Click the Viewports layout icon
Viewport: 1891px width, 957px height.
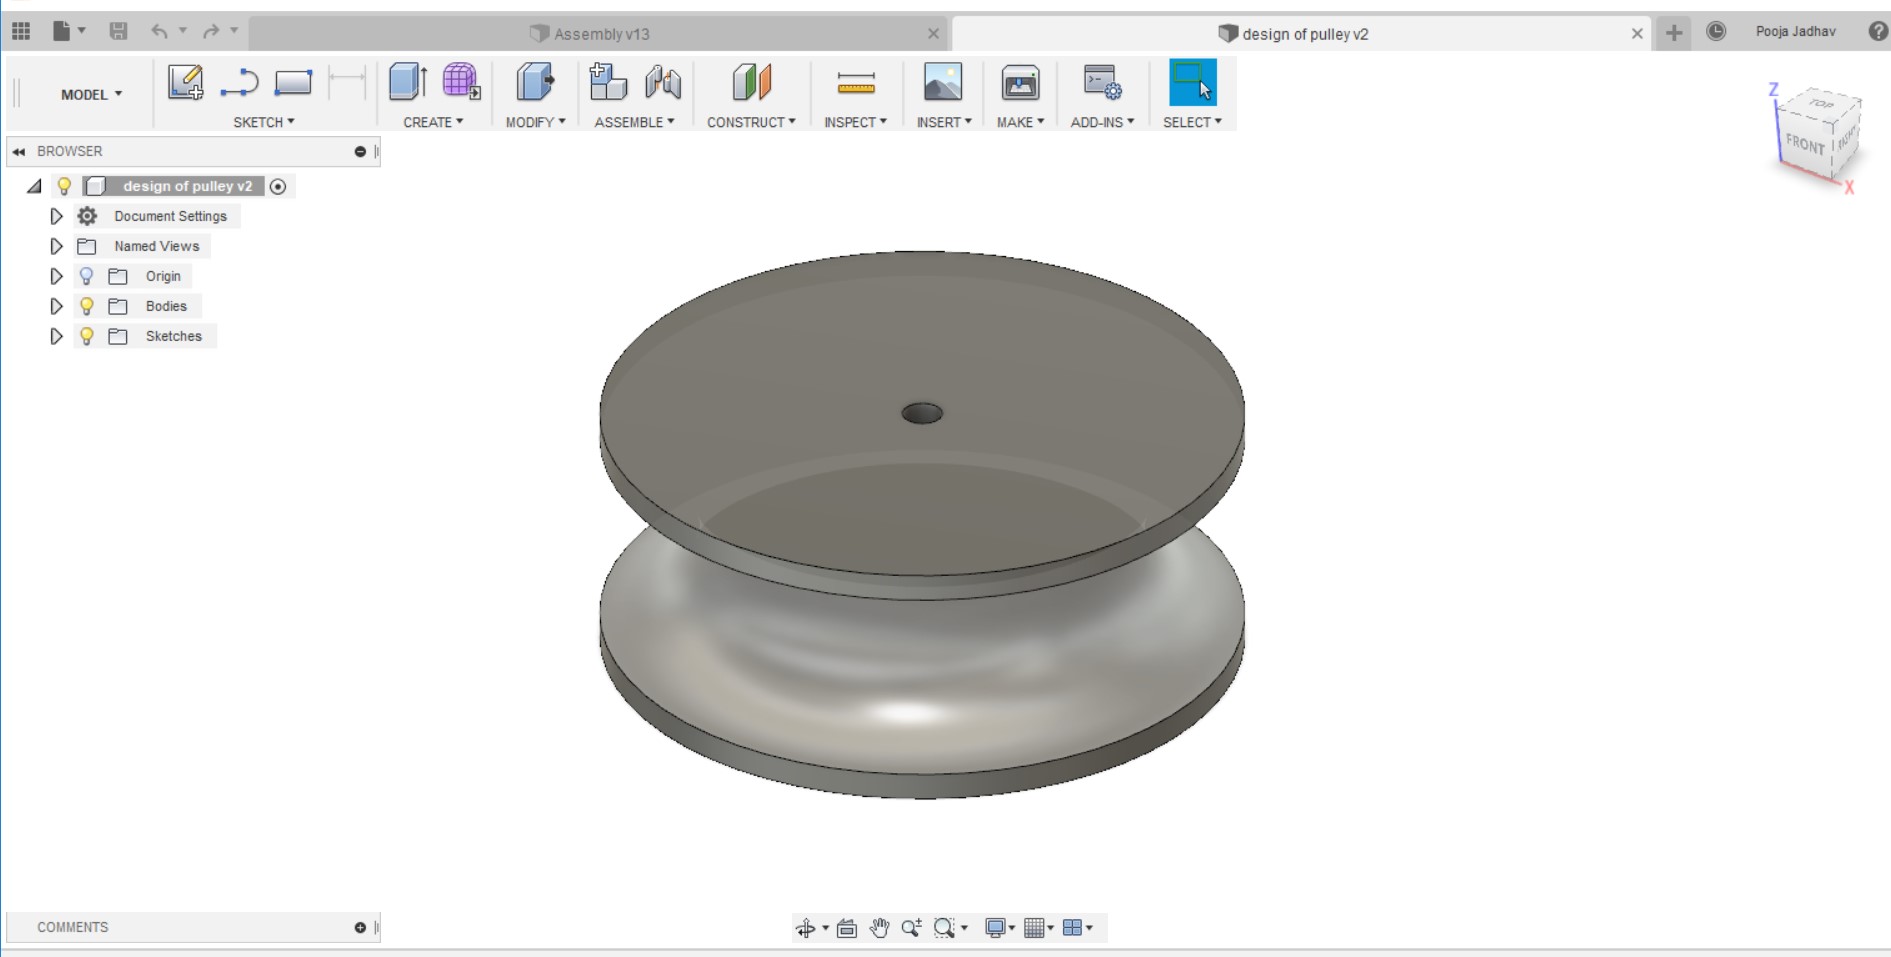click(x=1072, y=928)
